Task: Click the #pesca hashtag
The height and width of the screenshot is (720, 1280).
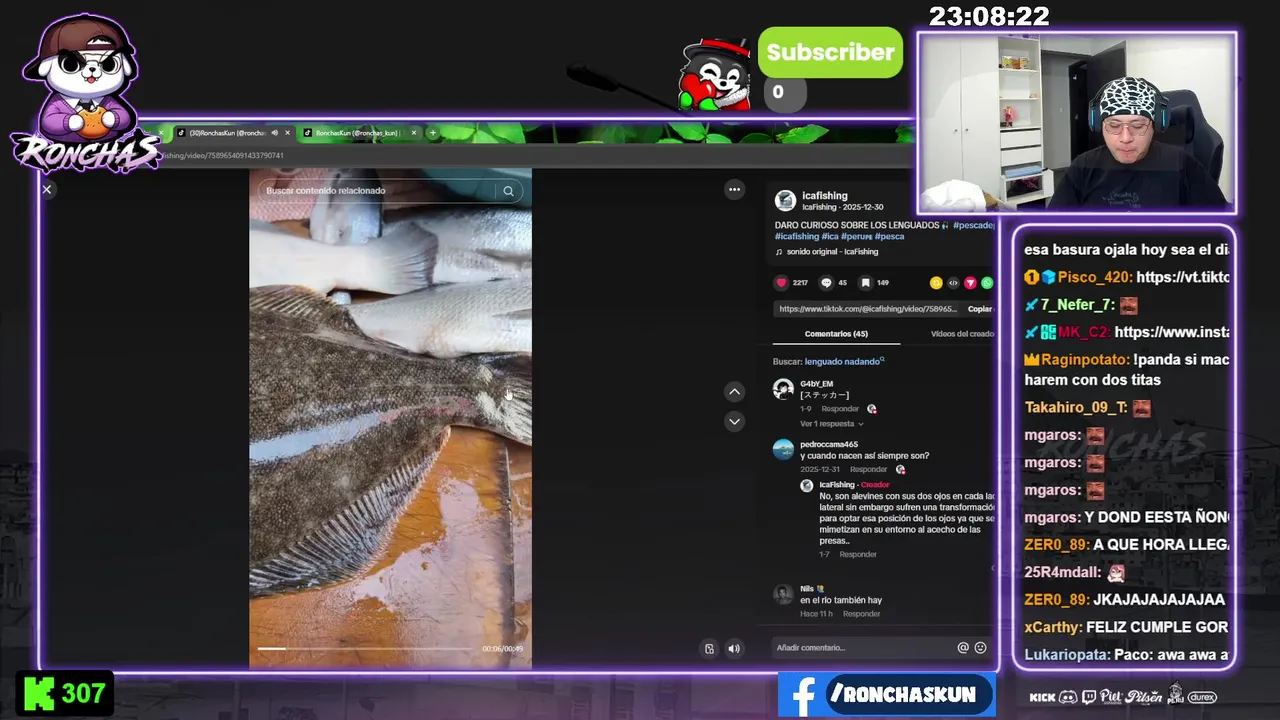Action: (x=890, y=236)
